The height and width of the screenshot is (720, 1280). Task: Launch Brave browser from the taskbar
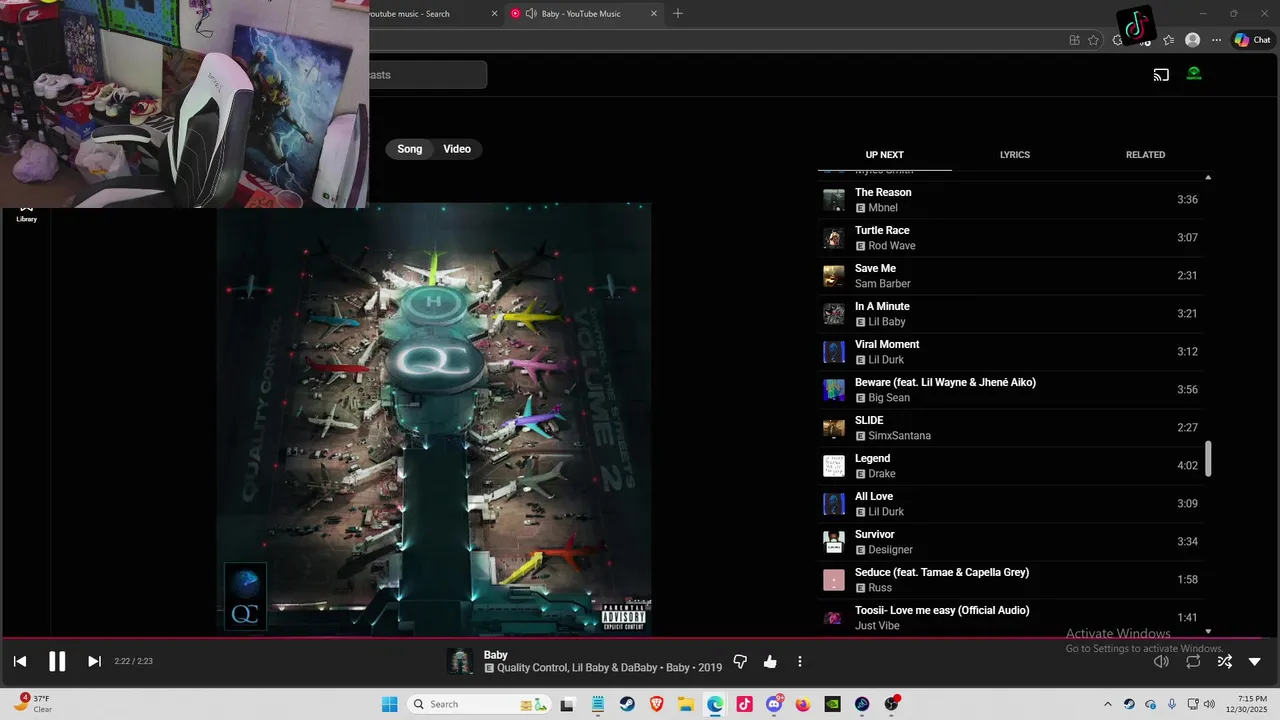click(x=656, y=704)
